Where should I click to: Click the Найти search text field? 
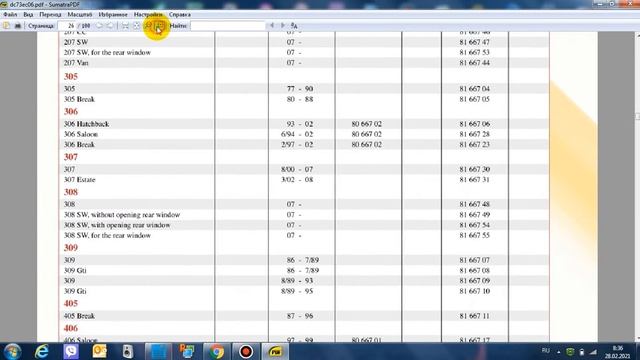point(228,26)
